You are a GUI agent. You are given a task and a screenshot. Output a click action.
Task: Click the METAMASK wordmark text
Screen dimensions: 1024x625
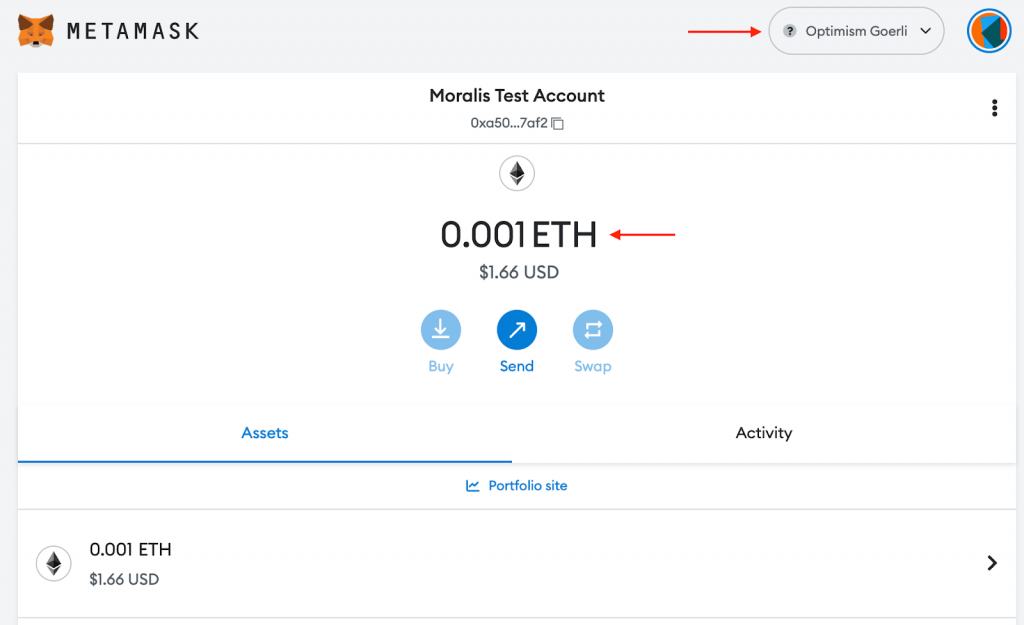click(x=133, y=31)
